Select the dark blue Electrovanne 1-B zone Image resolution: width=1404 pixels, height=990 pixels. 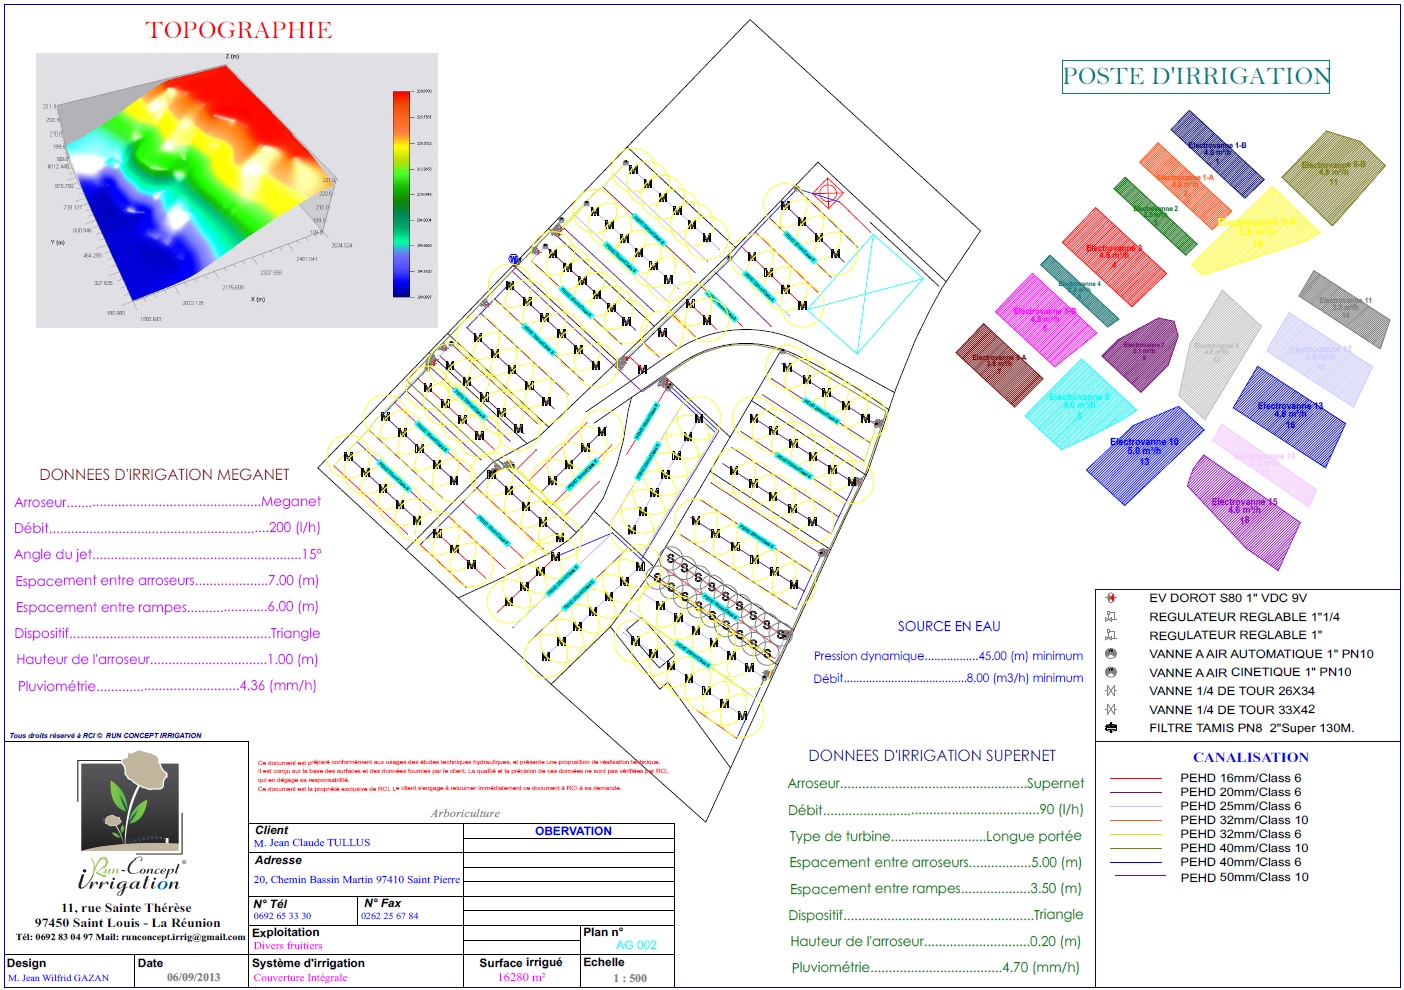[1216, 153]
